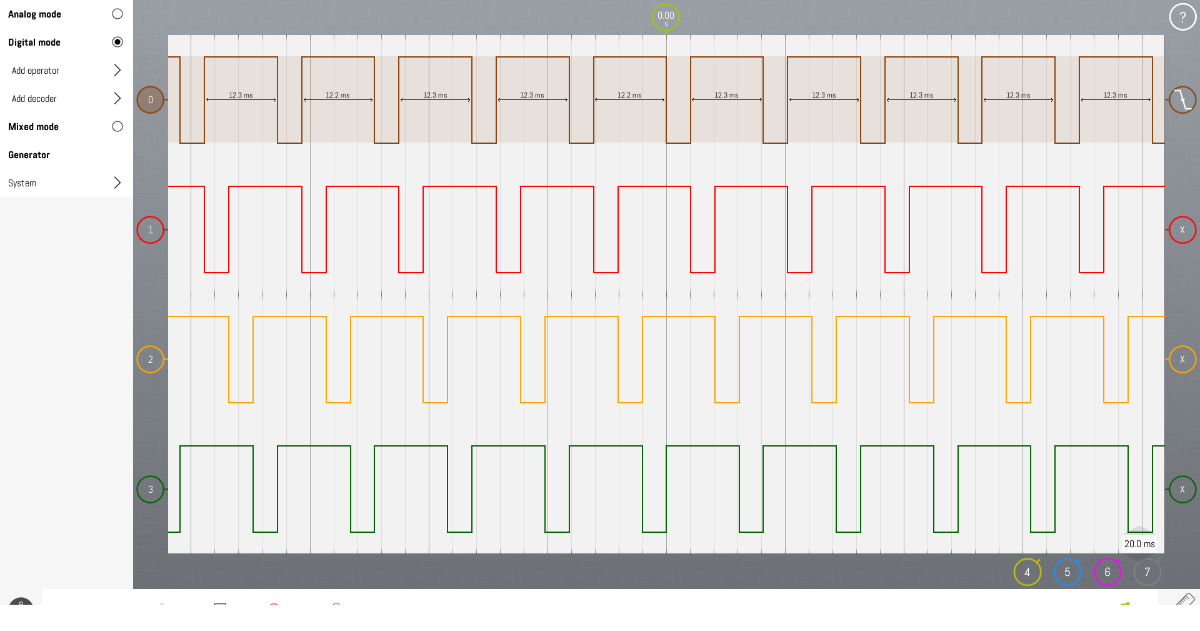Select the red channel 1 indicator
Viewport: 1200px width, 631px height.
pyautogui.click(x=150, y=230)
